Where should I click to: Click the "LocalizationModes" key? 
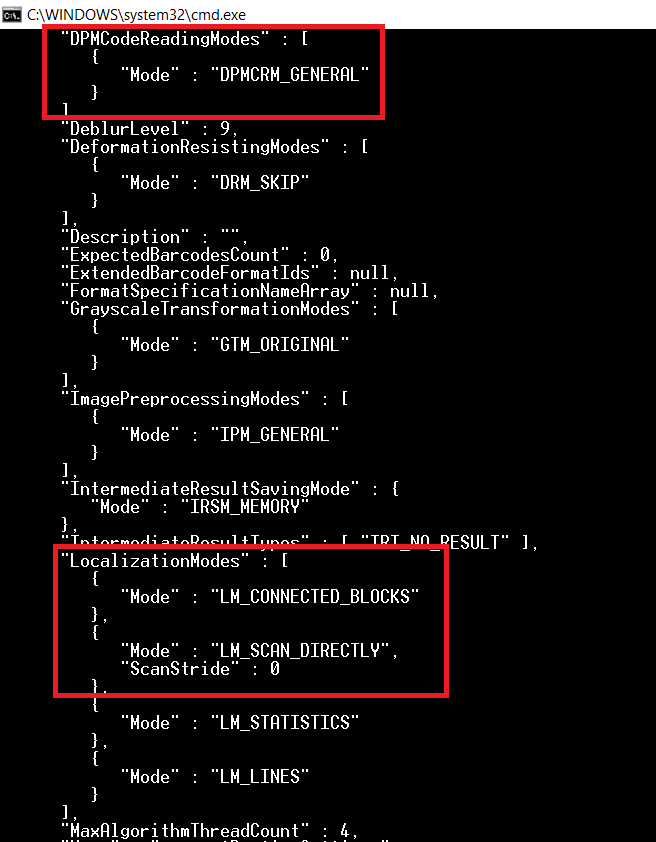(x=155, y=561)
